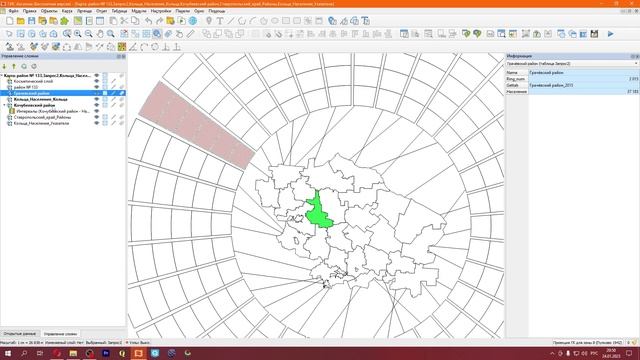Open the Окно menu
This screenshot has height=360, width=640.
(199, 11)
